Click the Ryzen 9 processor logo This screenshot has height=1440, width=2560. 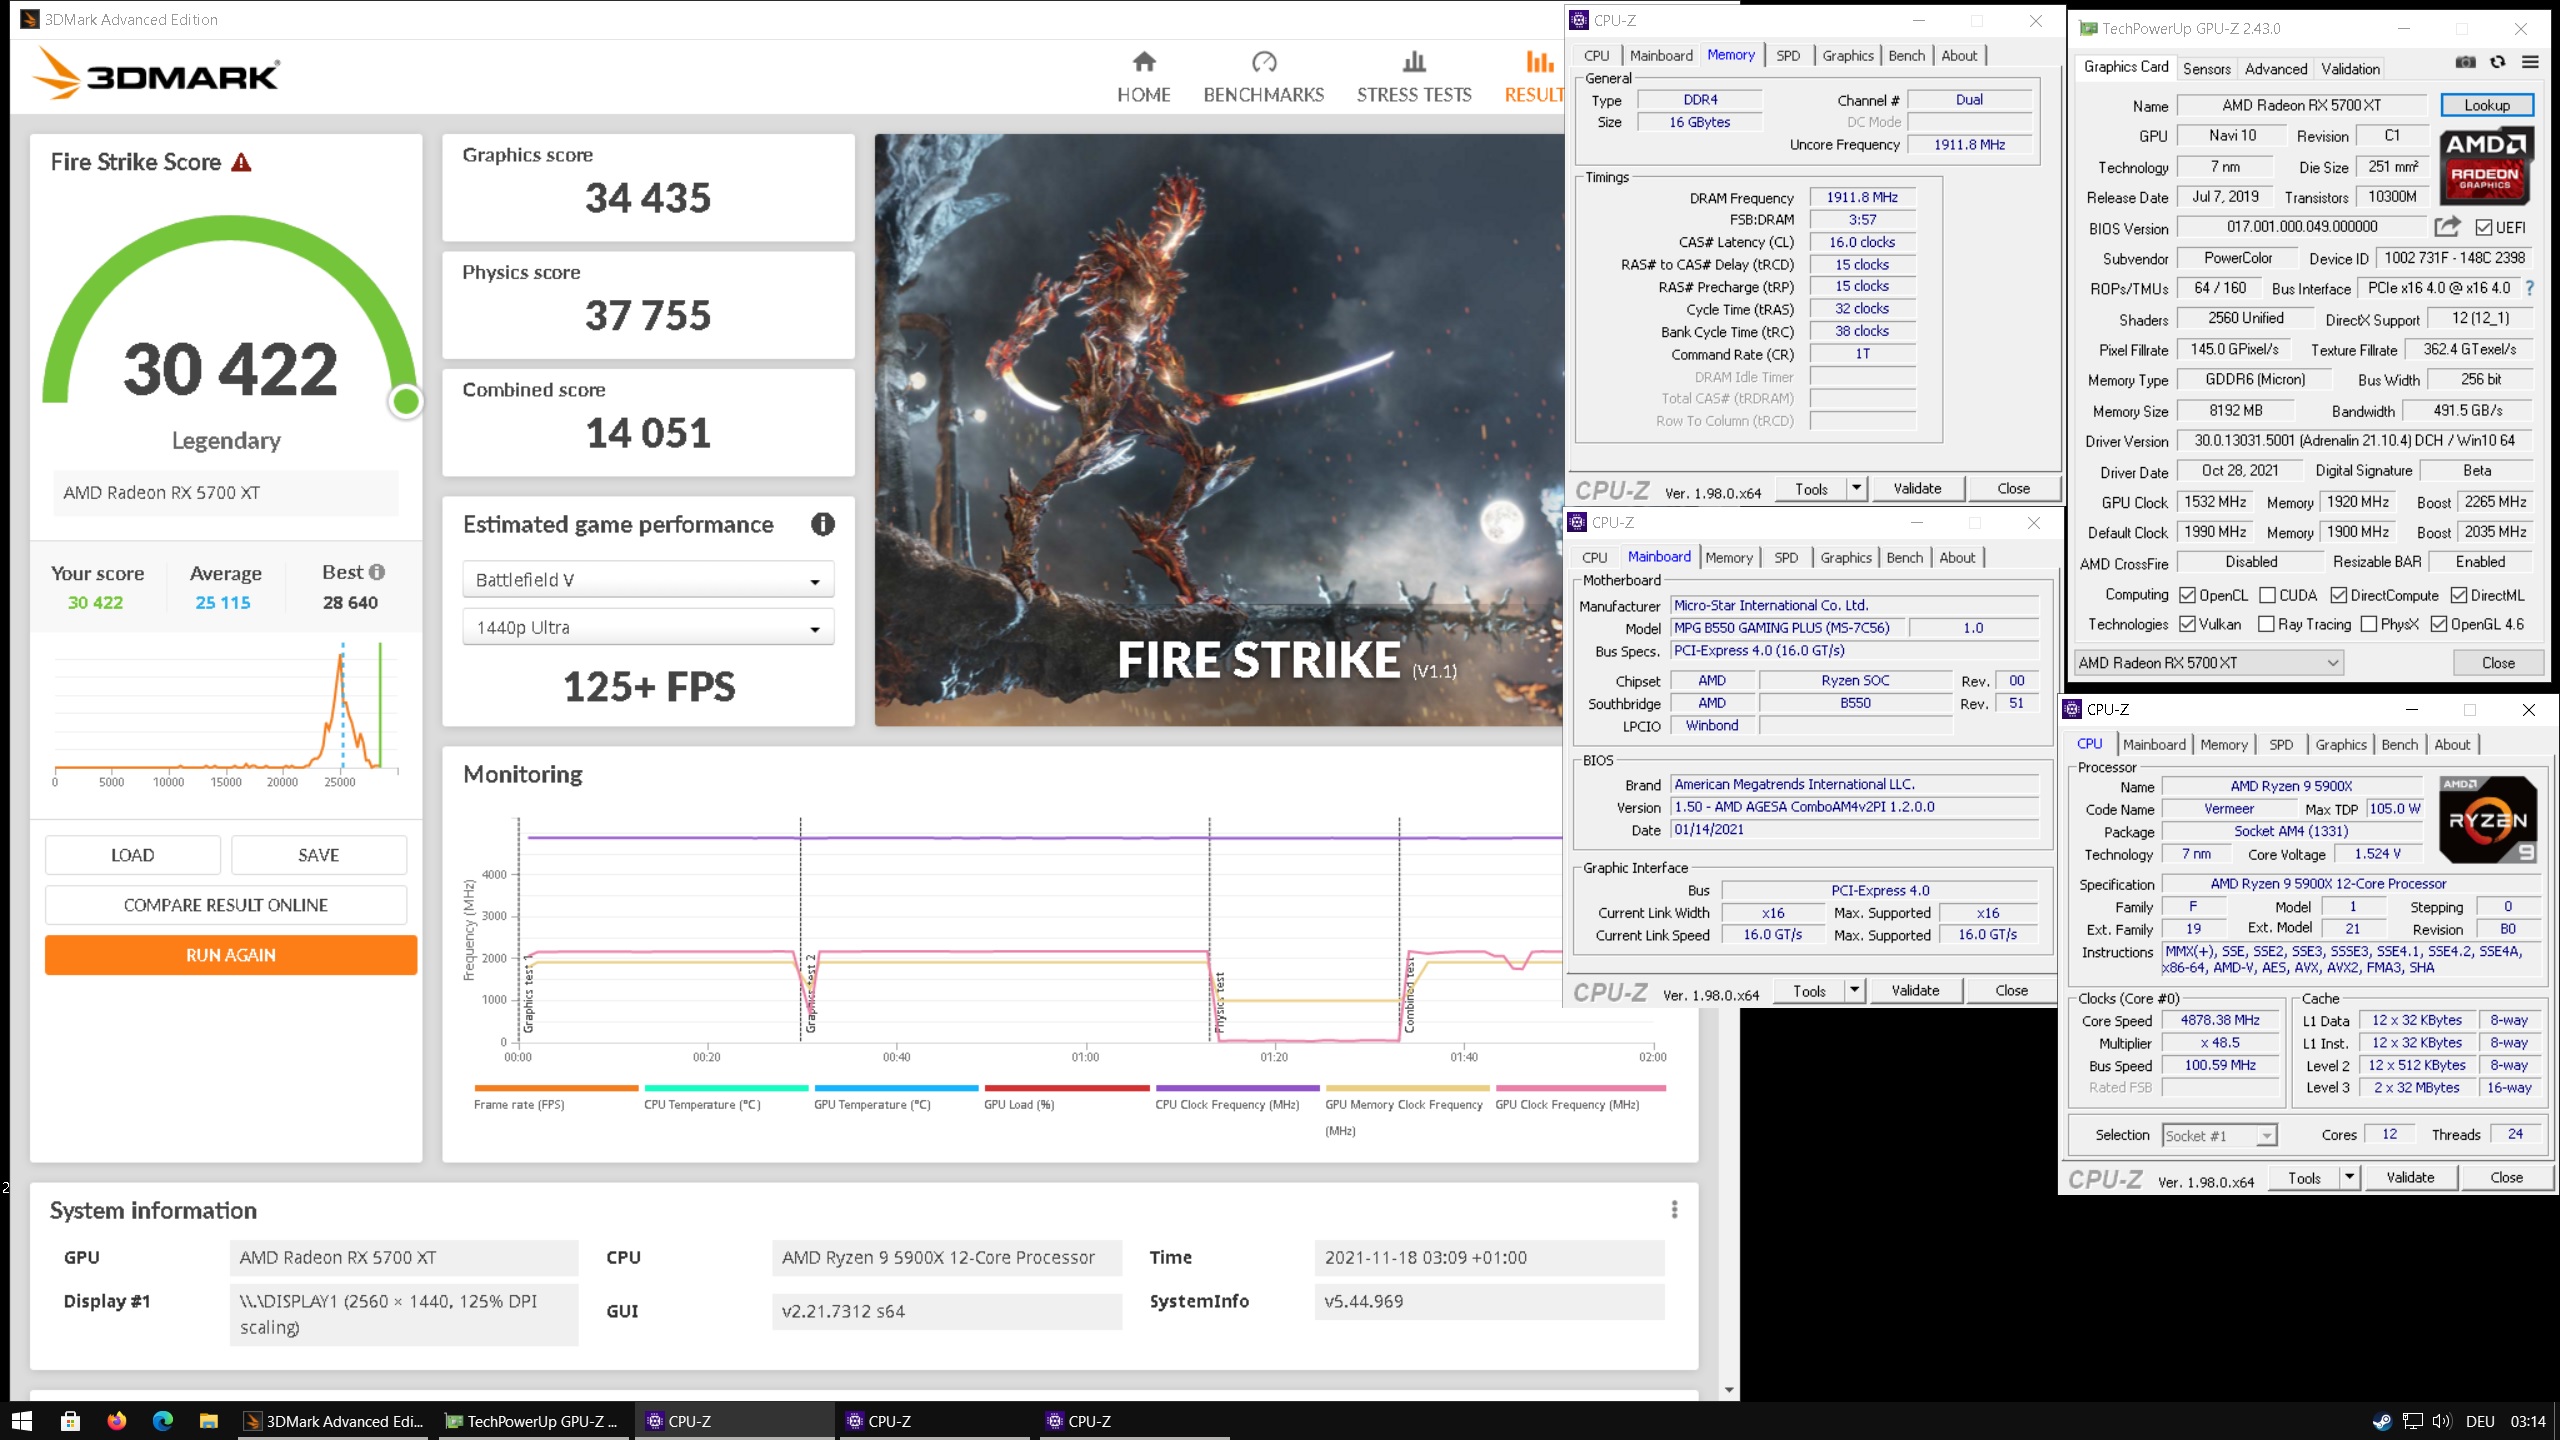click(x=2488, y=820)
